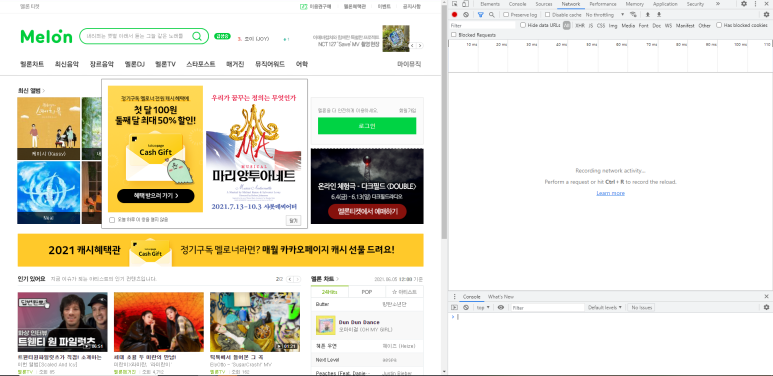Next page arrow of 인기 있어요 section

(x=297, y=279)
